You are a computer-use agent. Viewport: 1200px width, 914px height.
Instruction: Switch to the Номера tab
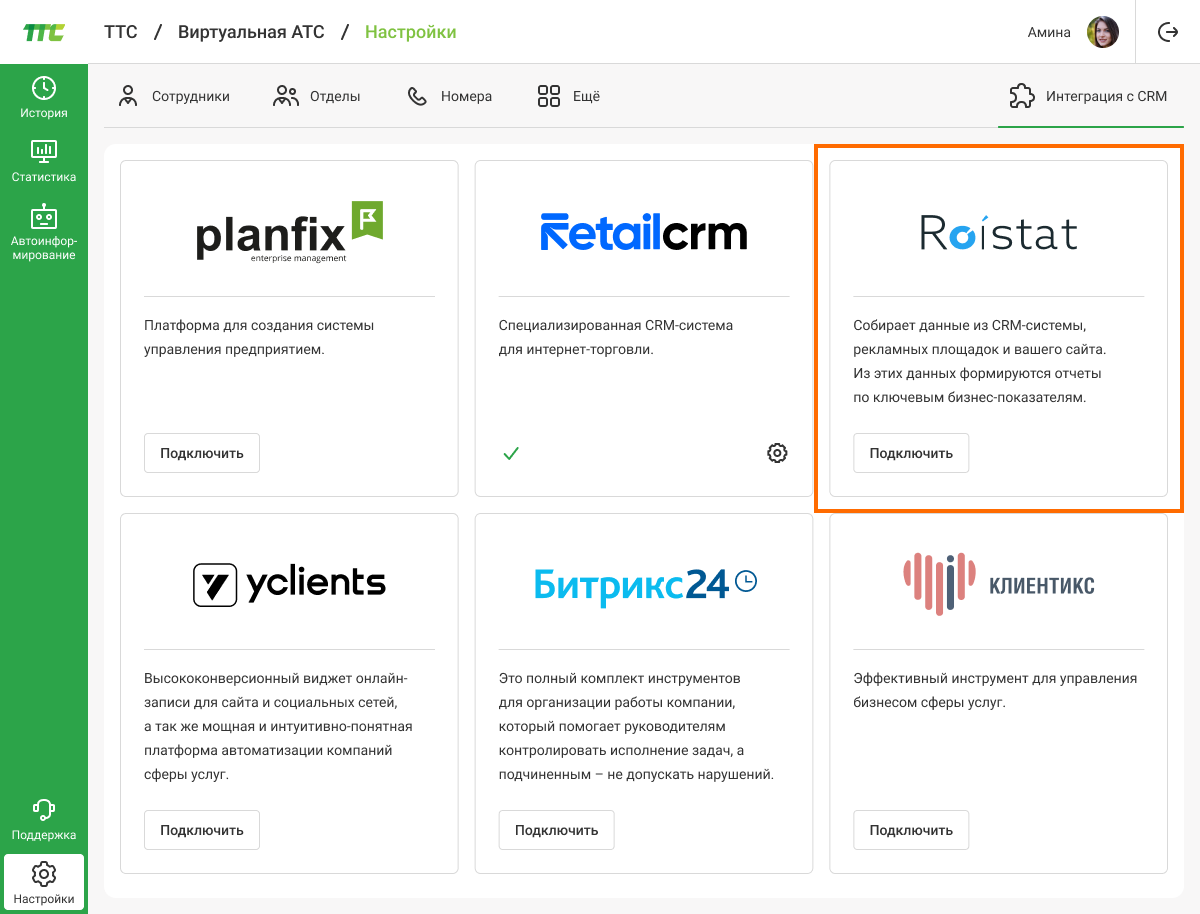point(450,96)
